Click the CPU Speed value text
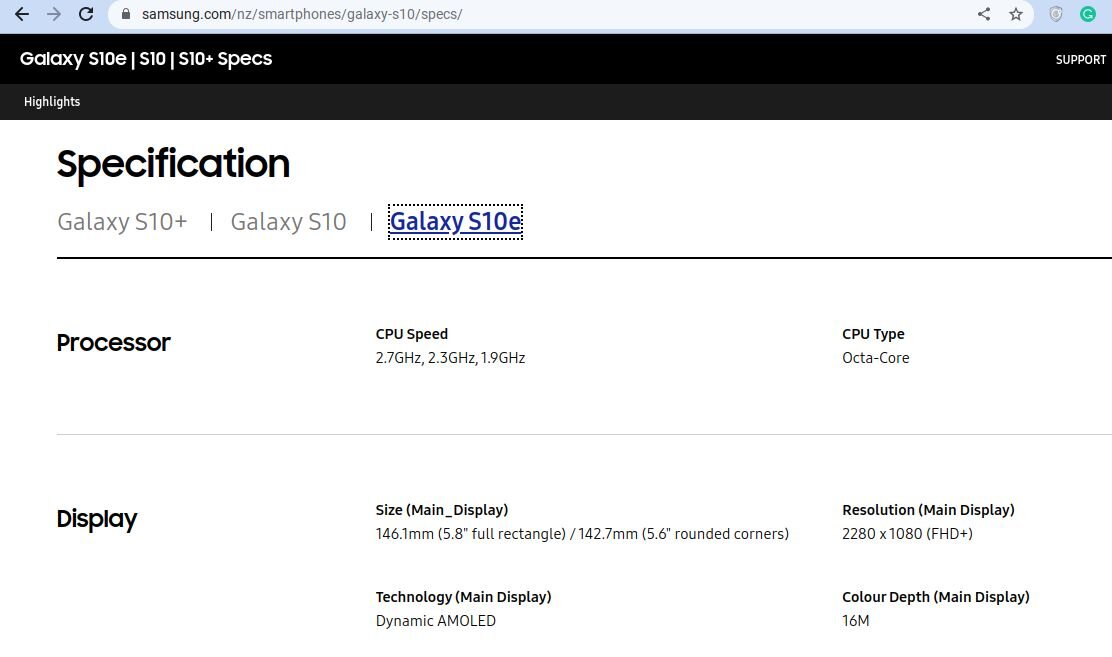 450,358
